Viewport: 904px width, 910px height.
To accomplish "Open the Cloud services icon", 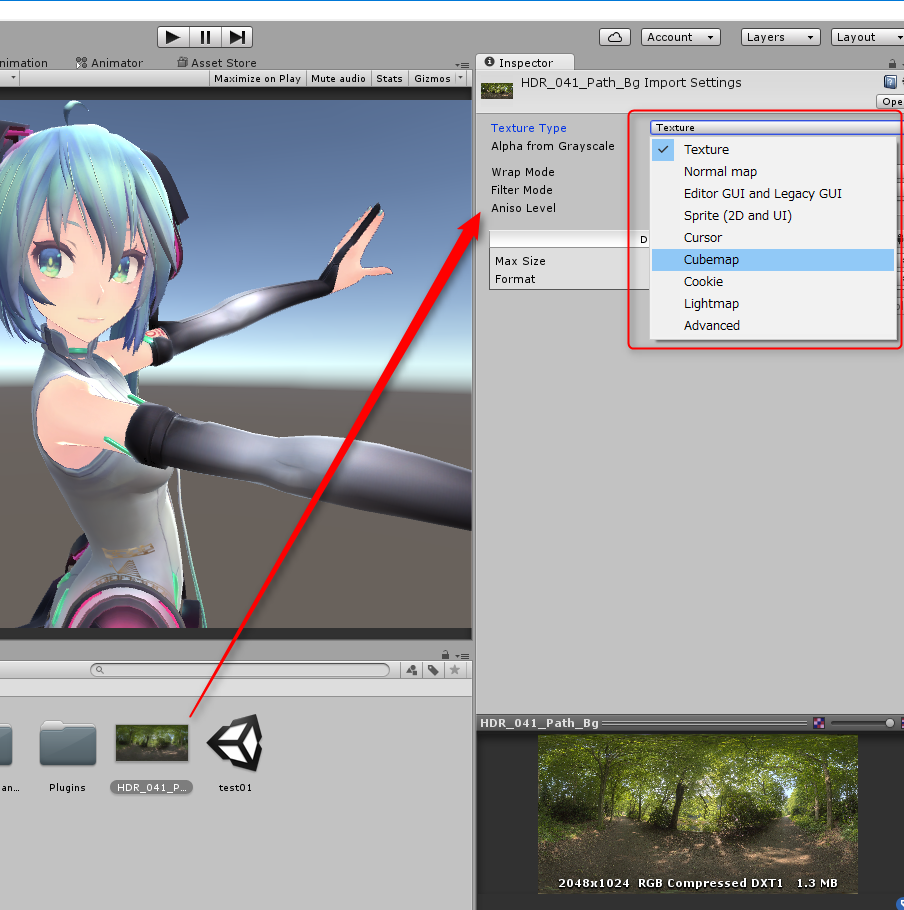I will (614, 37).
